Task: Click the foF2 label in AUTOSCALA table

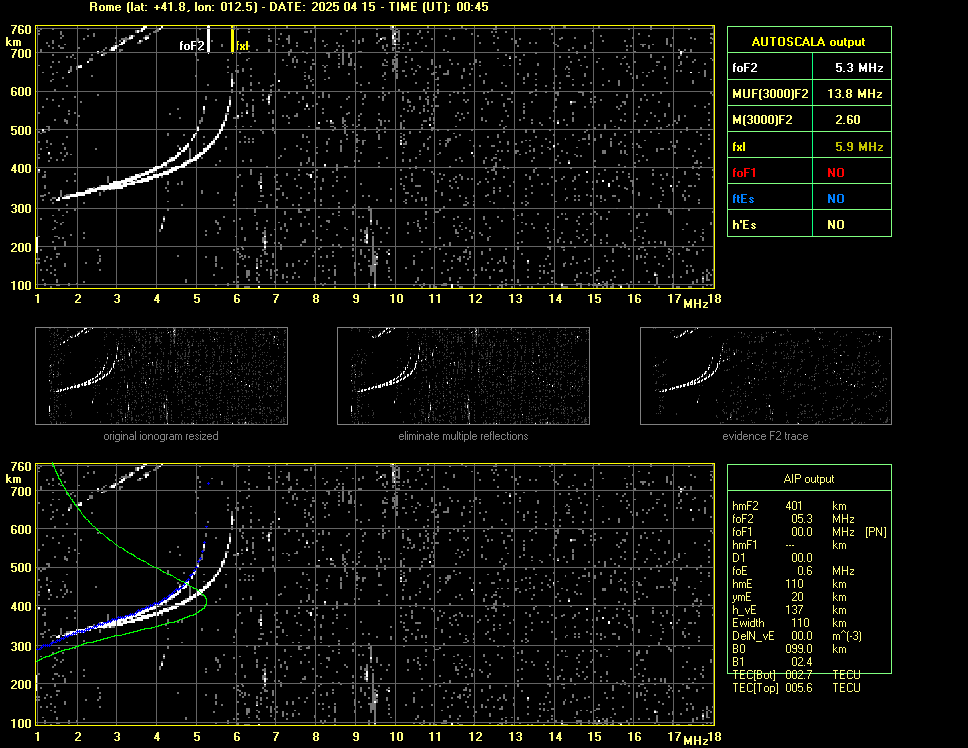Action: tap(745, 68)
